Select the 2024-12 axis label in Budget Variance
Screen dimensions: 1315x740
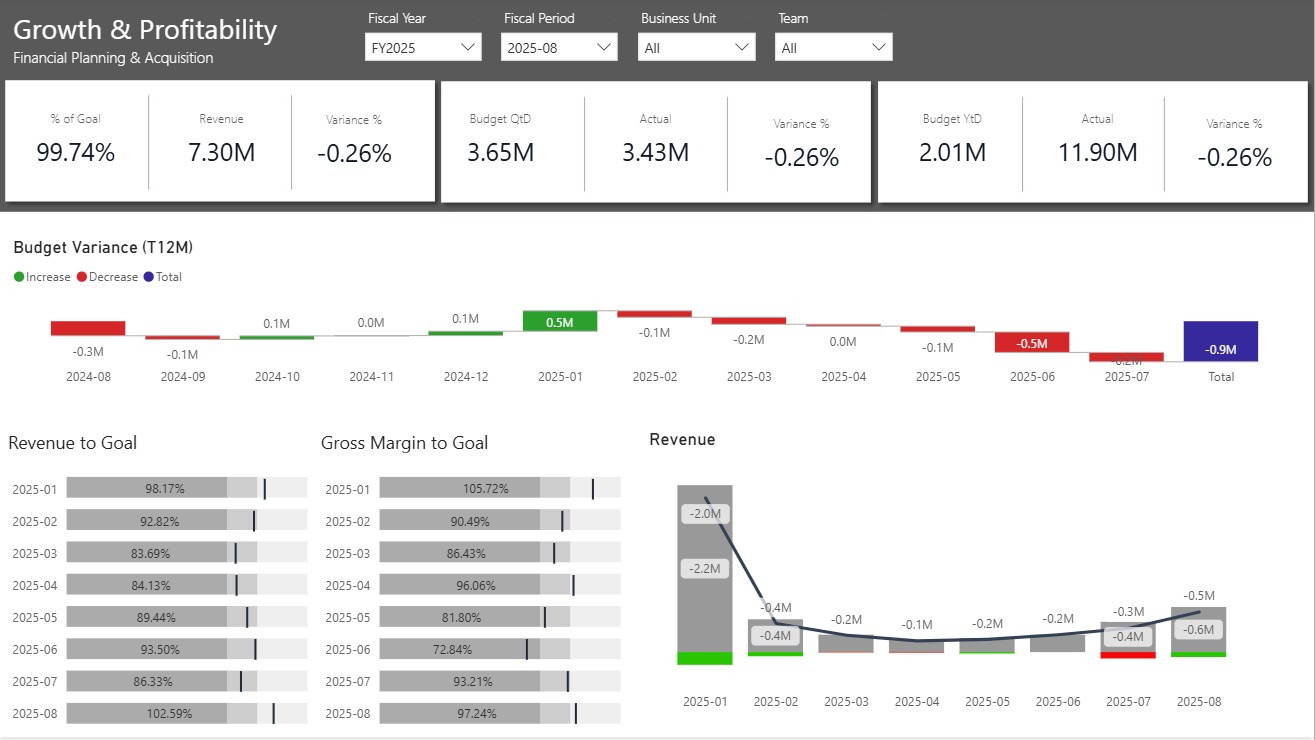(466, 377)
